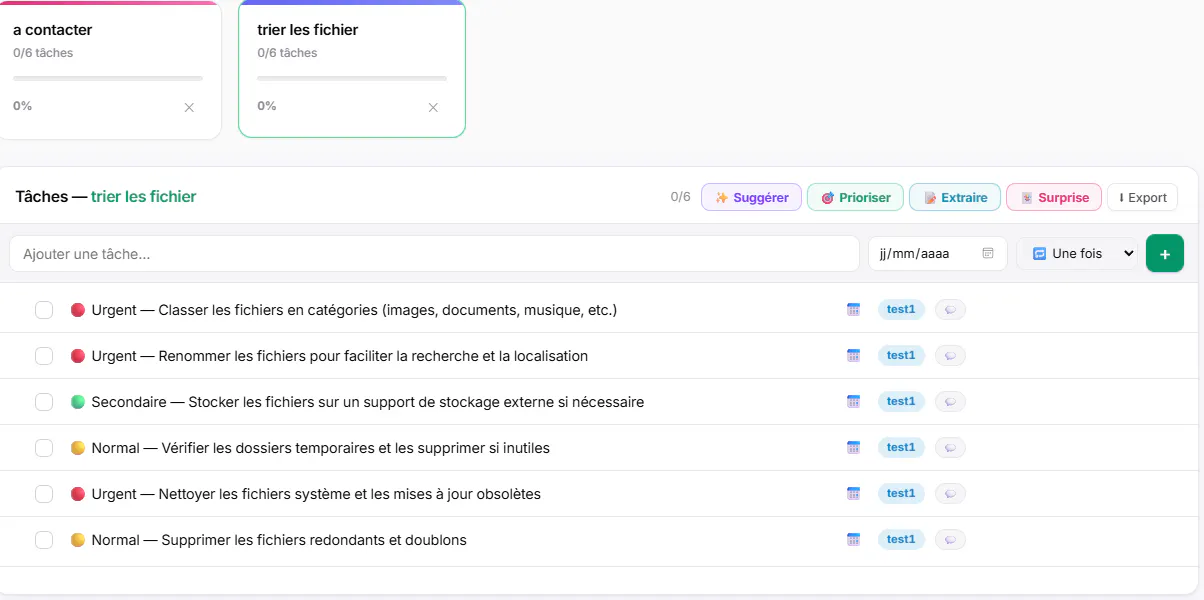Delete the 'trier les fichier' card with X
1204x600 pixels.
coord(433,107)
